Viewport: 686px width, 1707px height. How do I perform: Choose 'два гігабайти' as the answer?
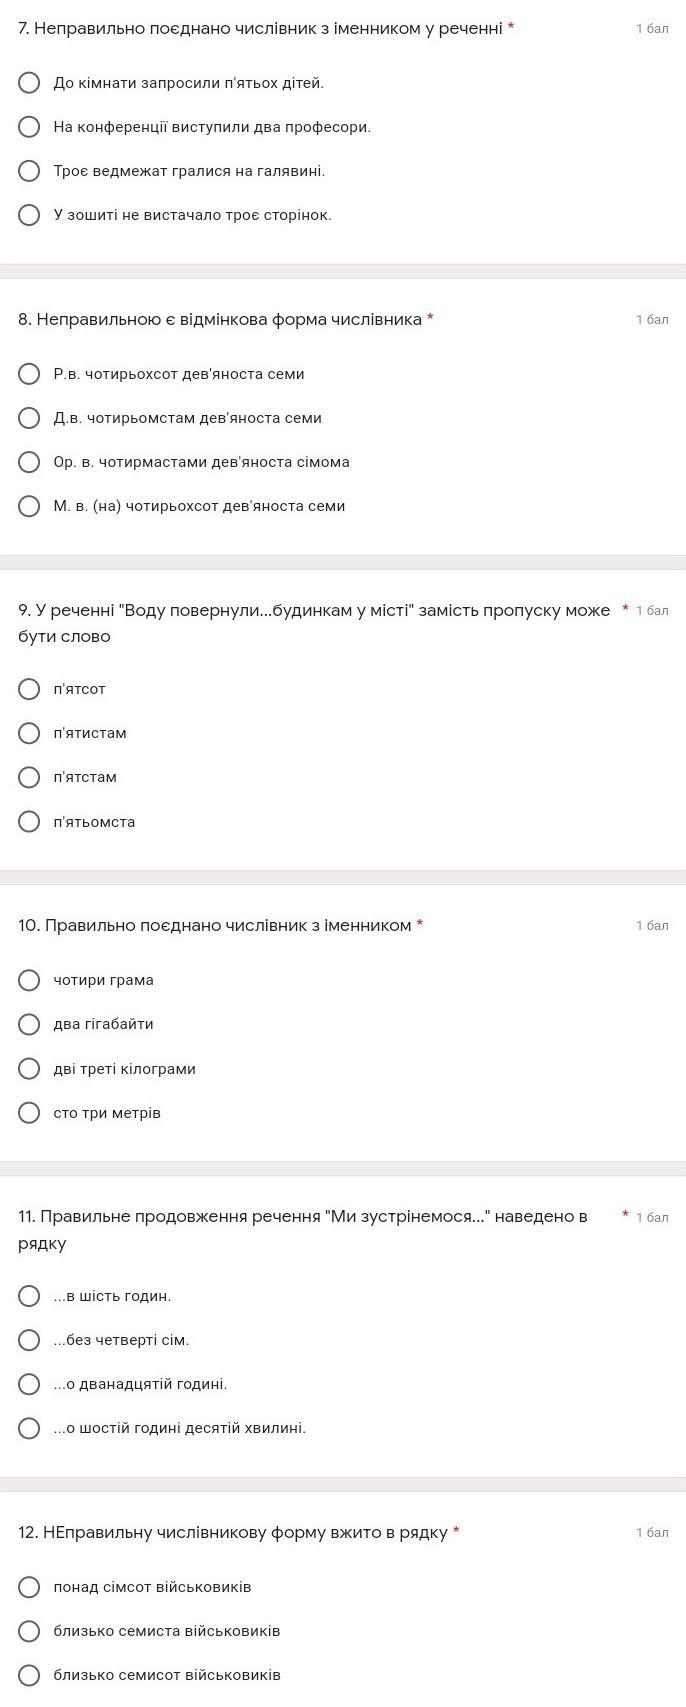point(29,1024)
